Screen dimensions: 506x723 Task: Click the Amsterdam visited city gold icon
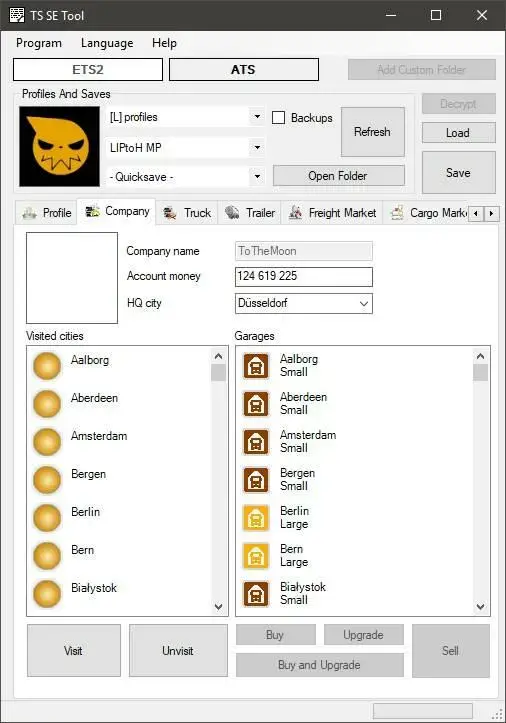pyautogui.click(x=47, y=441)
